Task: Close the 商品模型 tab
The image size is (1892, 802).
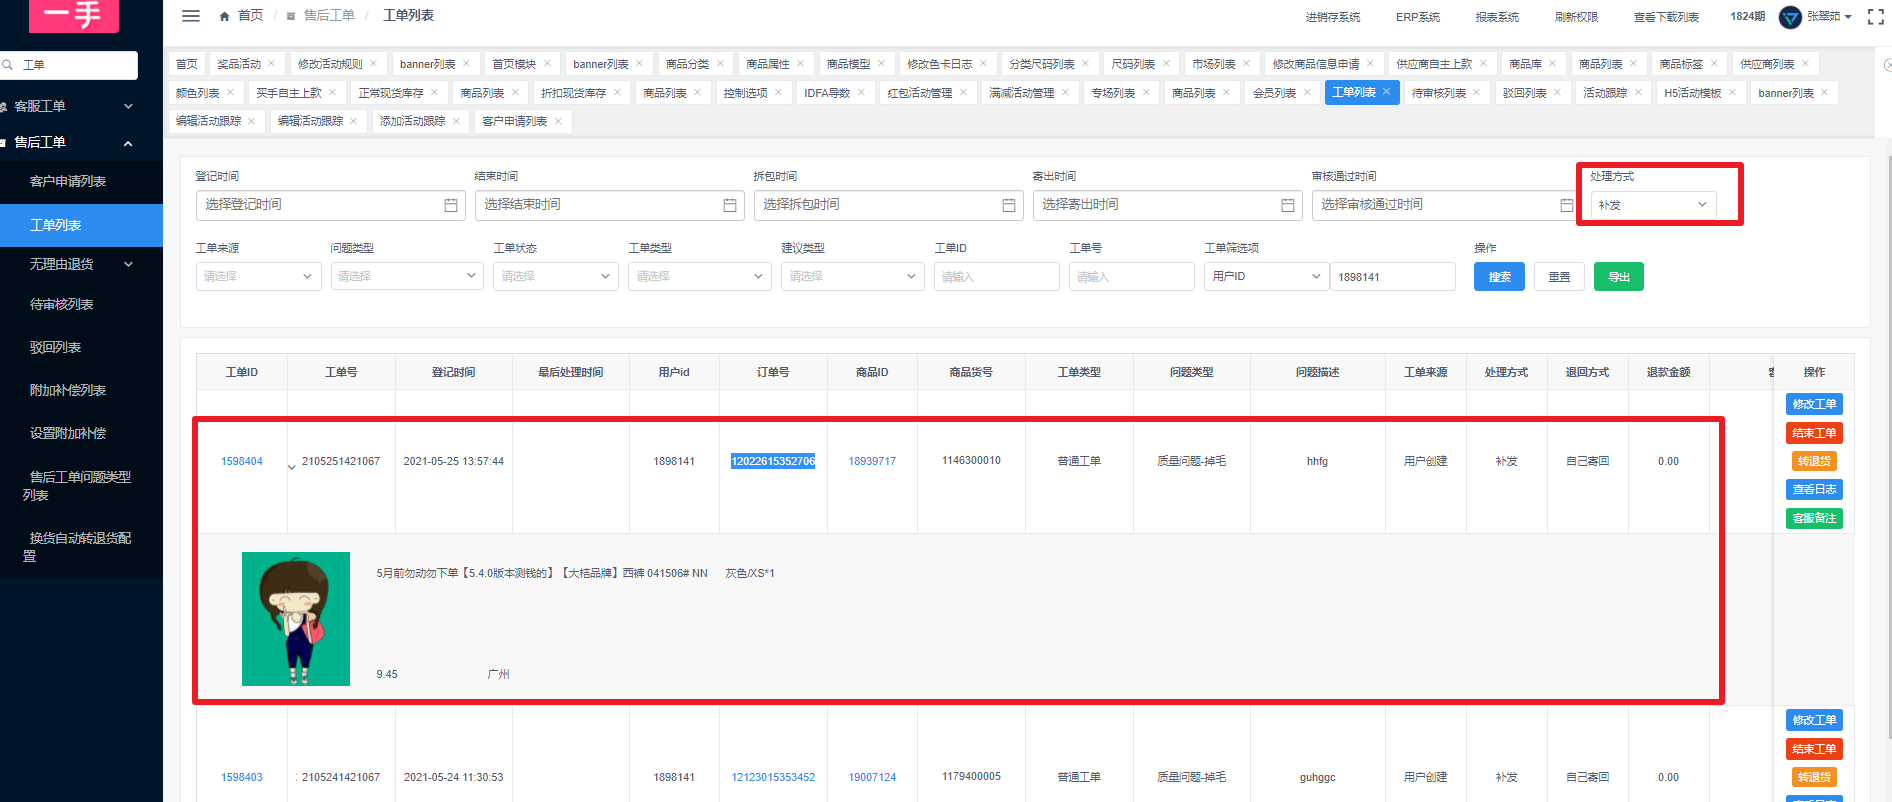Action: pos(881,64)
